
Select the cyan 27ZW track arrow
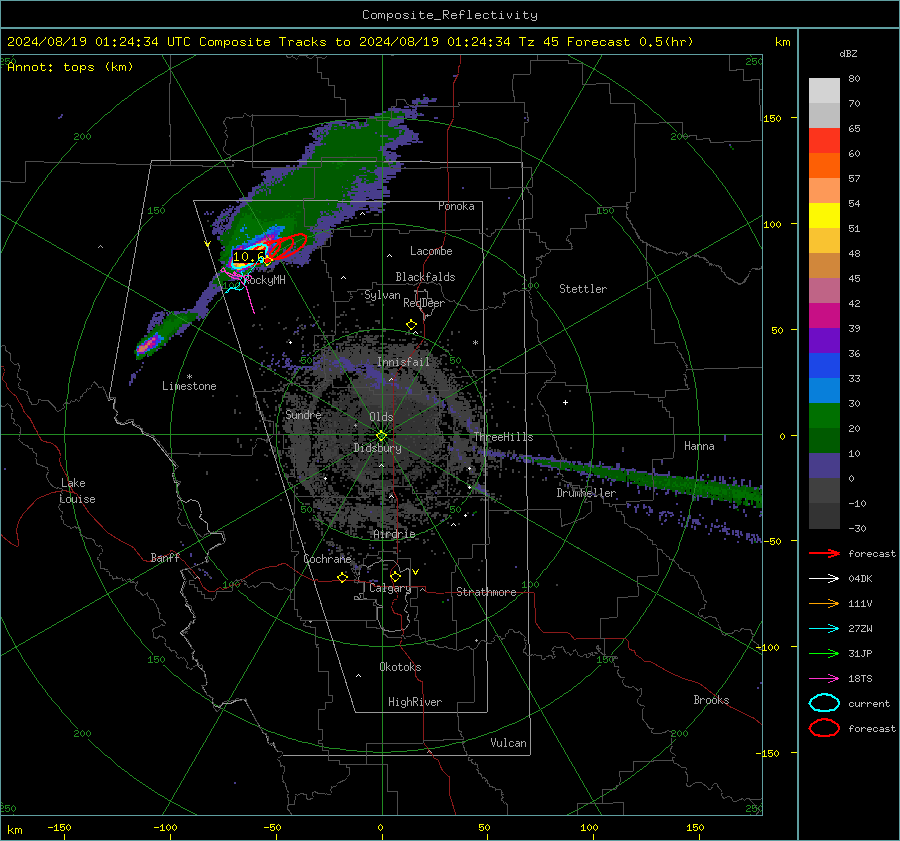click(x=824, y=629)
